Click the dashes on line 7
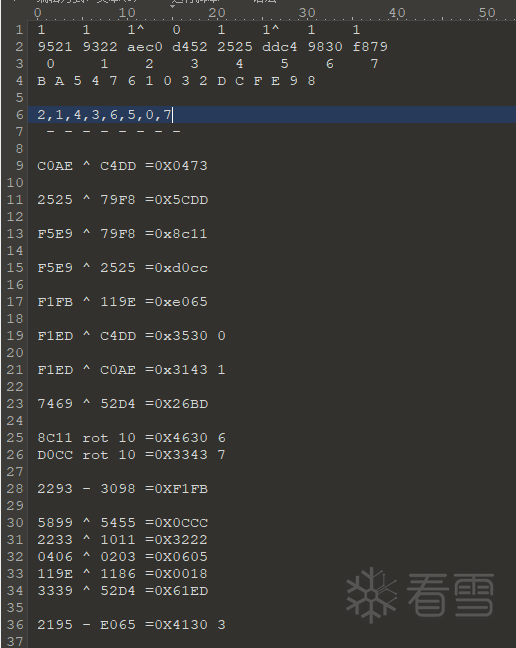Viewport: 516px width, 648px height. click(113, 131)
